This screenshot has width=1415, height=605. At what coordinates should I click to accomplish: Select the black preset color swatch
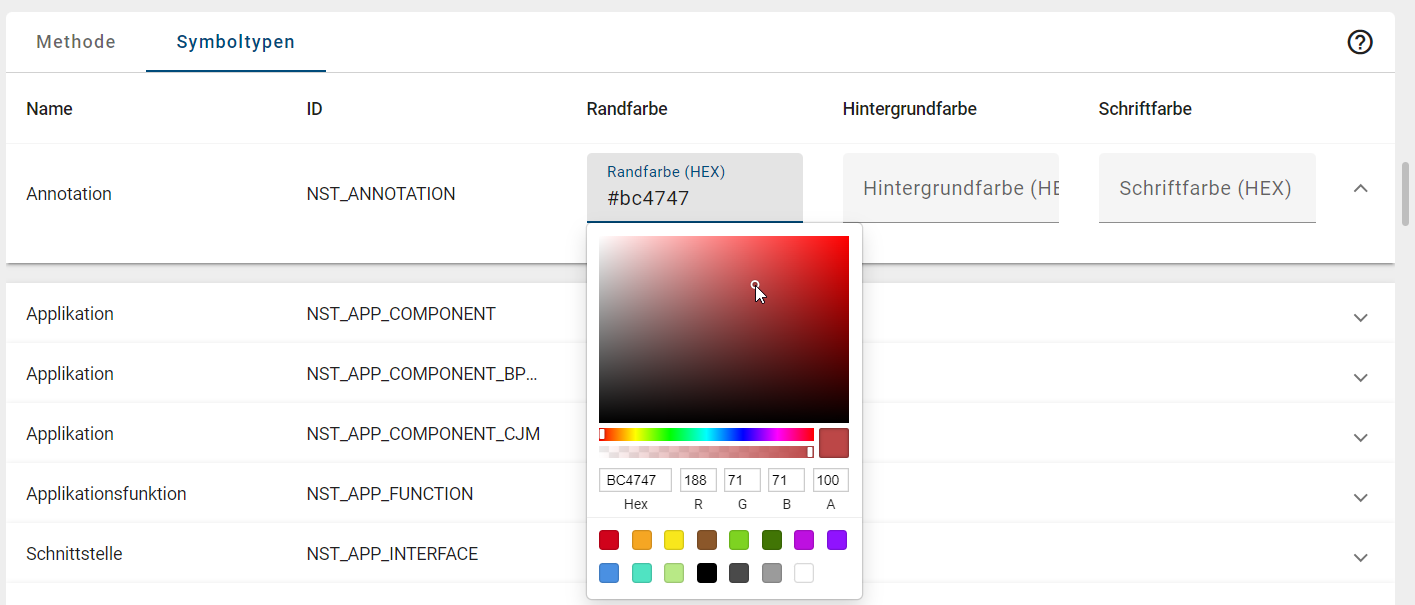(x=706, y=572)
